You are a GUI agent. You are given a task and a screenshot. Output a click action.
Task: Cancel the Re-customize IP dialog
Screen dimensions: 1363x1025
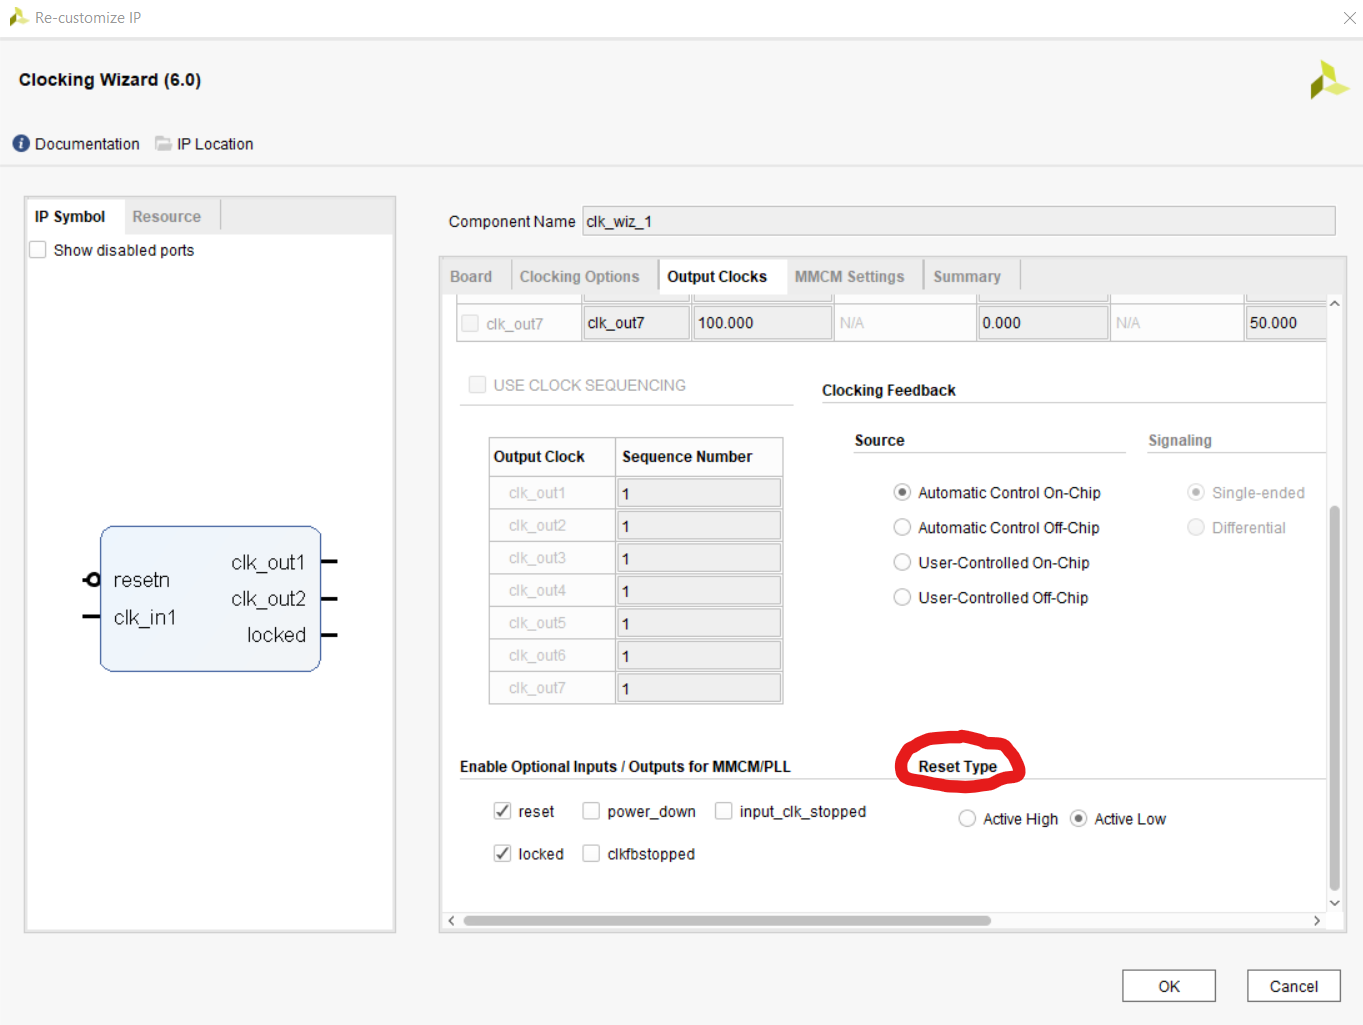pos(1293,985)
